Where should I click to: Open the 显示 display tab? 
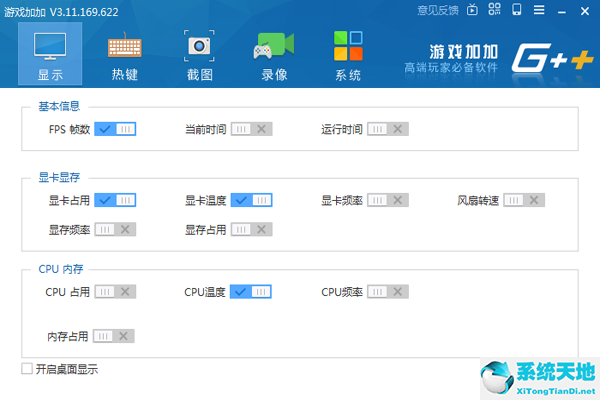50,54
